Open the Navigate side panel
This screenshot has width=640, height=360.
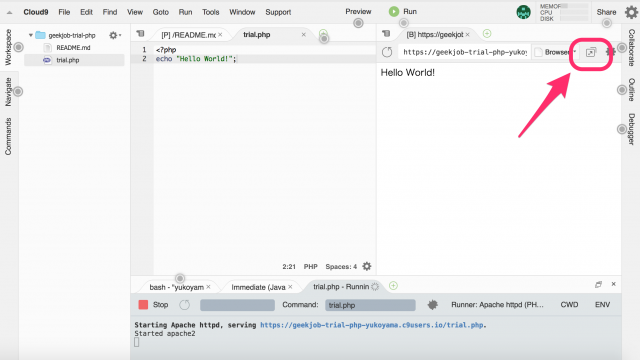(8, 92)
